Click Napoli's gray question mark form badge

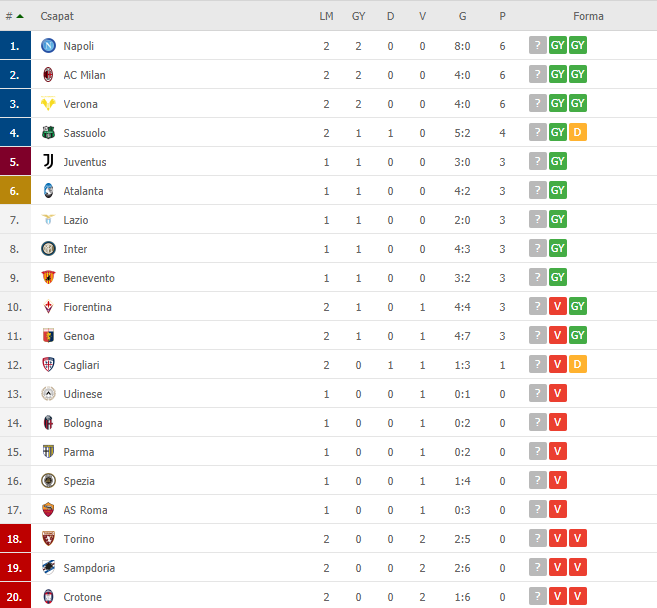[x=538, y=45]
